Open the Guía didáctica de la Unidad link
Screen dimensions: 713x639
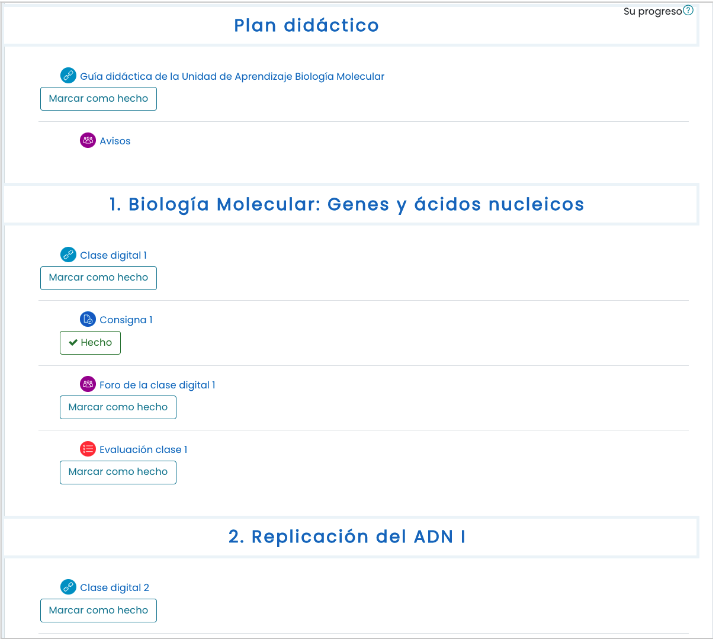pos(232,76)
